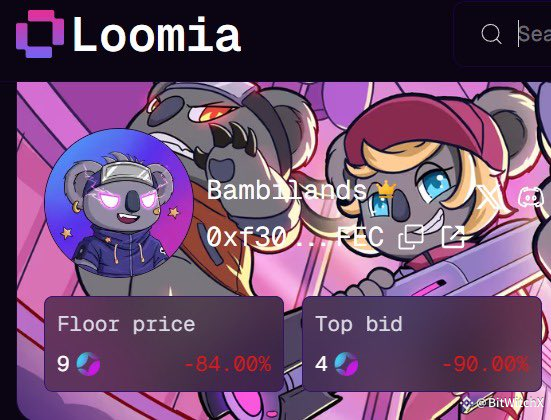
Task: Copy the 0xf30...FEC contract address
Action: pos(411,237)
